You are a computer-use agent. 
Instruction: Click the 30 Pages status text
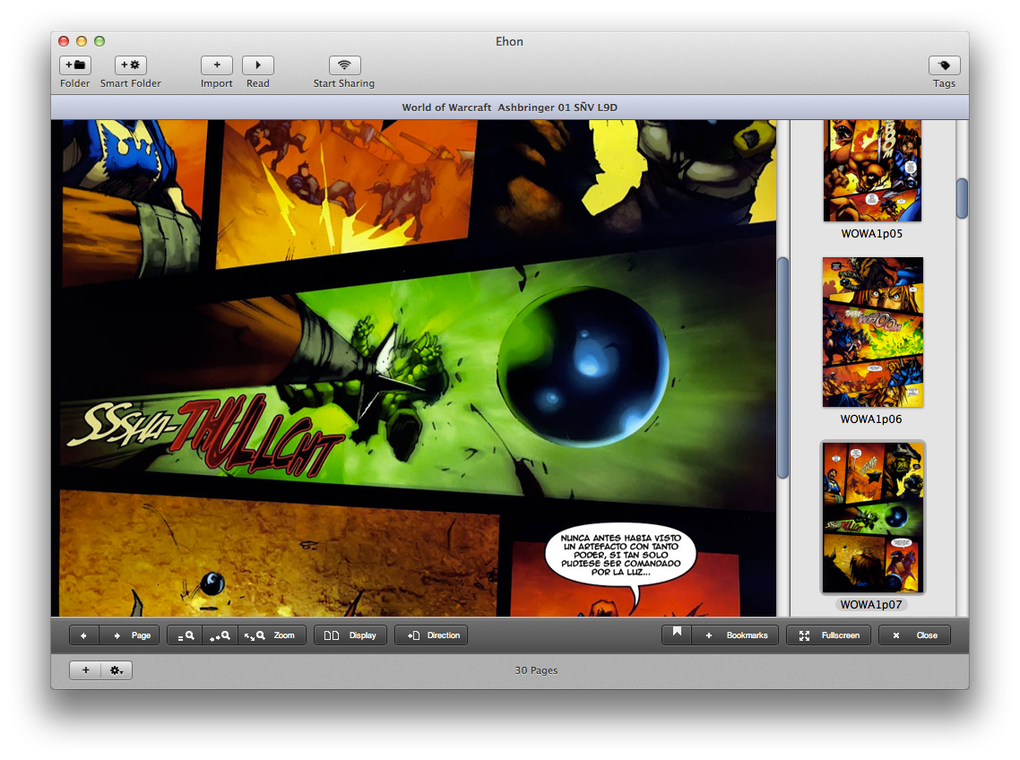(x=536, y=670)
